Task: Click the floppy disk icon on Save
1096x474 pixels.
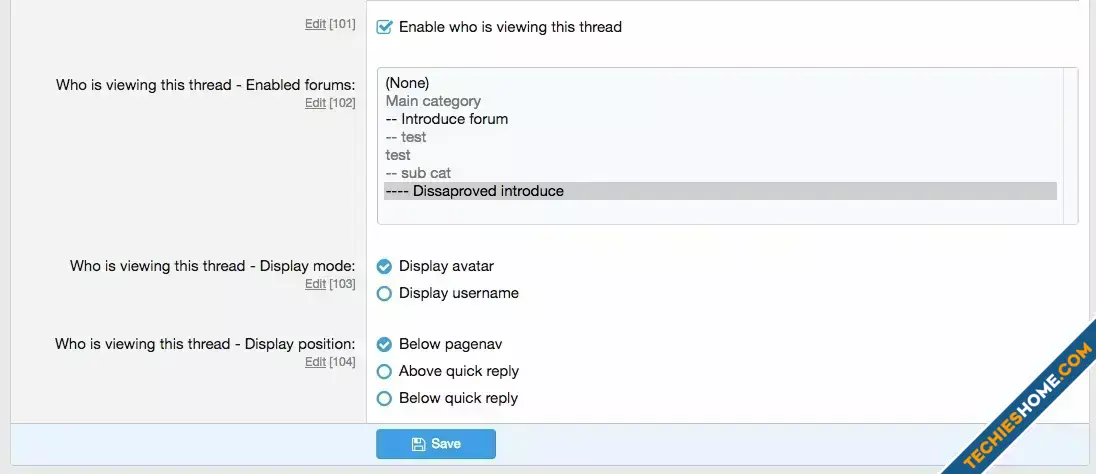Action: coord(418,444)
